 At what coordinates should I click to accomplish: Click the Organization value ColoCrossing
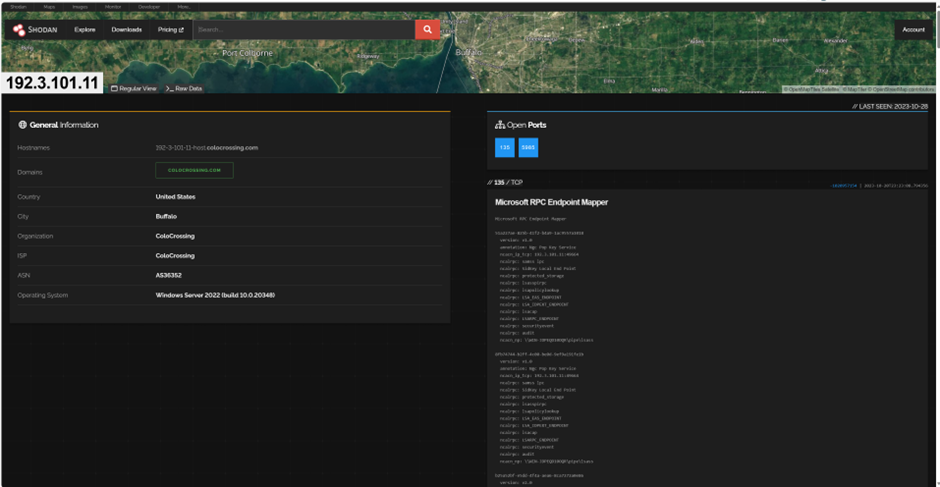(175, 236)
